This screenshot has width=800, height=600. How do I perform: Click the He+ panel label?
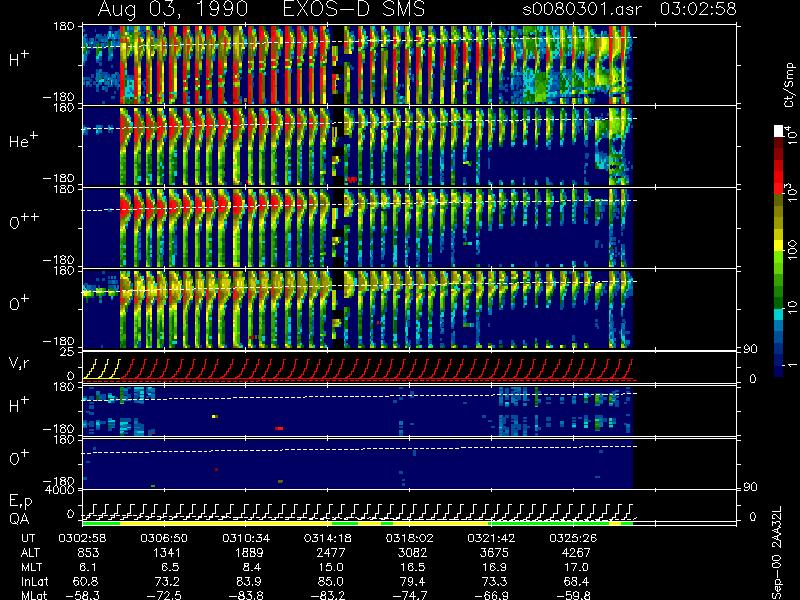(25, 140)
